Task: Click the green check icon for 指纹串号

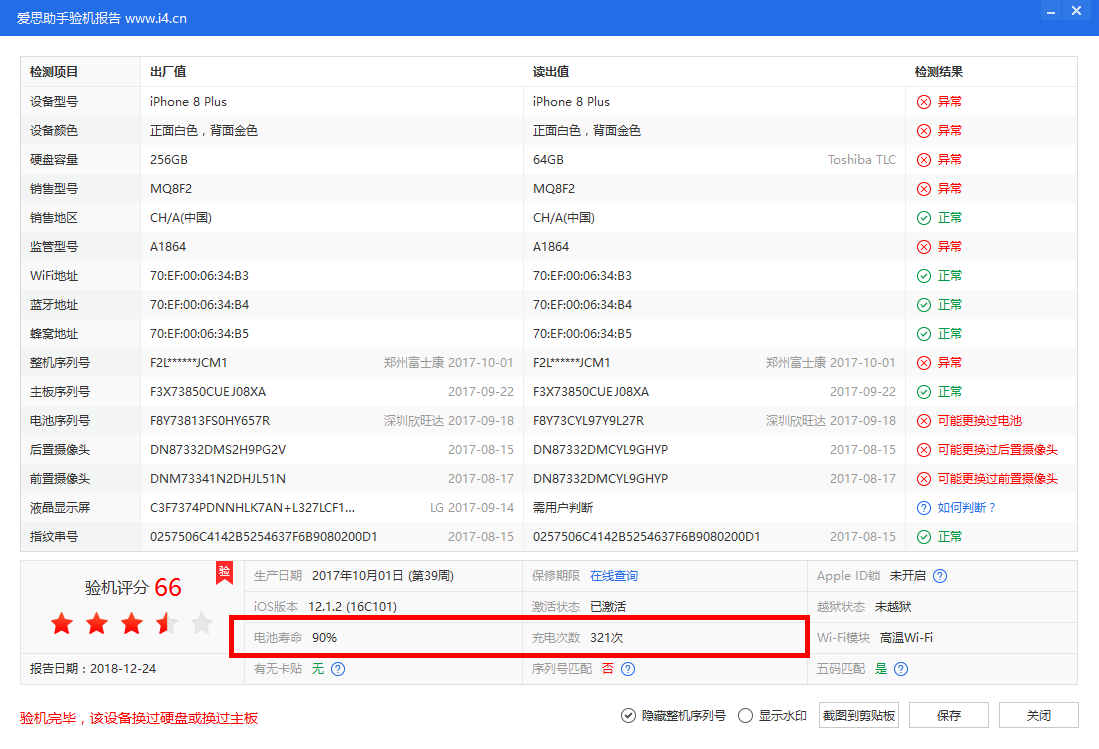Action: (922, 536)
